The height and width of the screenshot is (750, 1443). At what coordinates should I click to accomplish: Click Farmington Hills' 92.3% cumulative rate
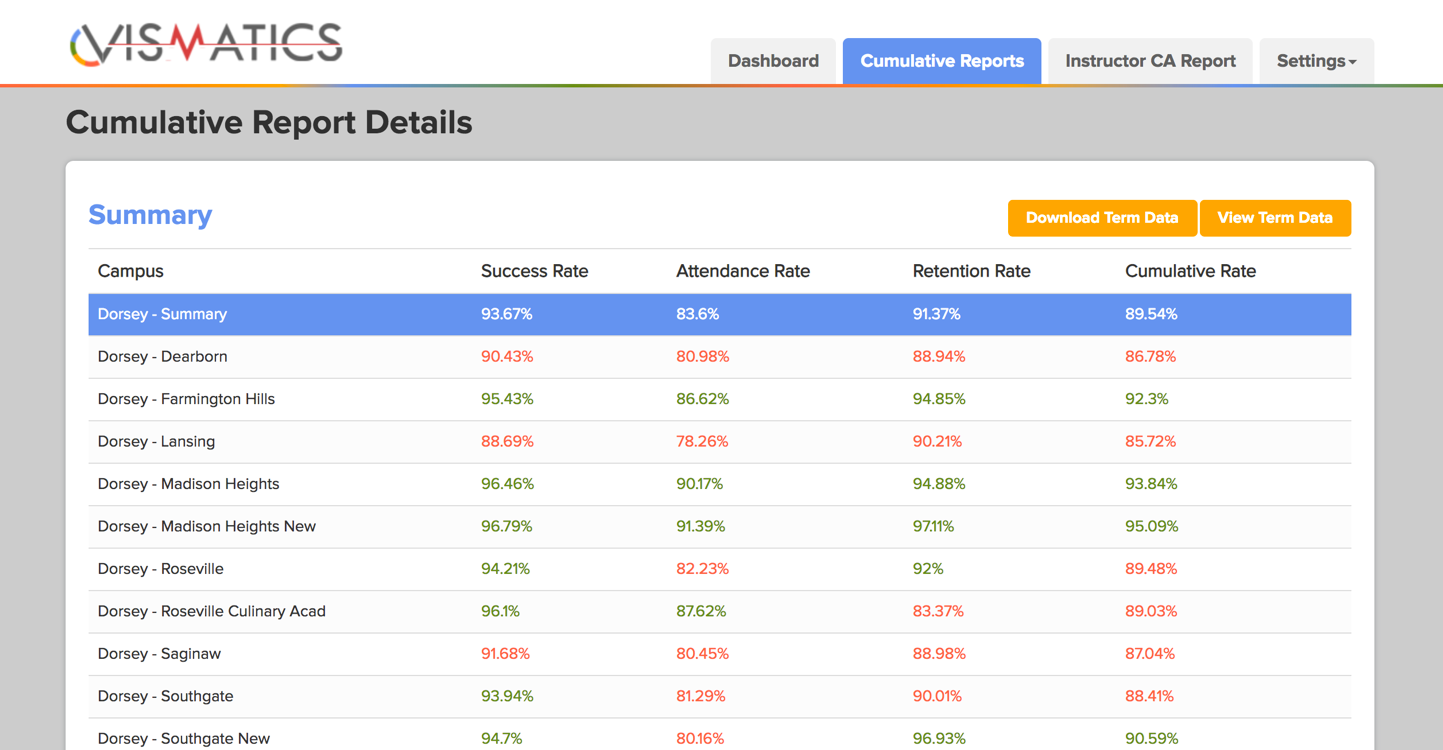(x=1146, y=399)
